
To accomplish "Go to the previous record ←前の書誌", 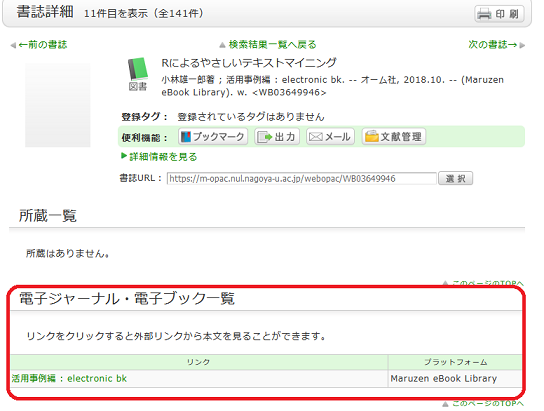I will pos(43,45).
